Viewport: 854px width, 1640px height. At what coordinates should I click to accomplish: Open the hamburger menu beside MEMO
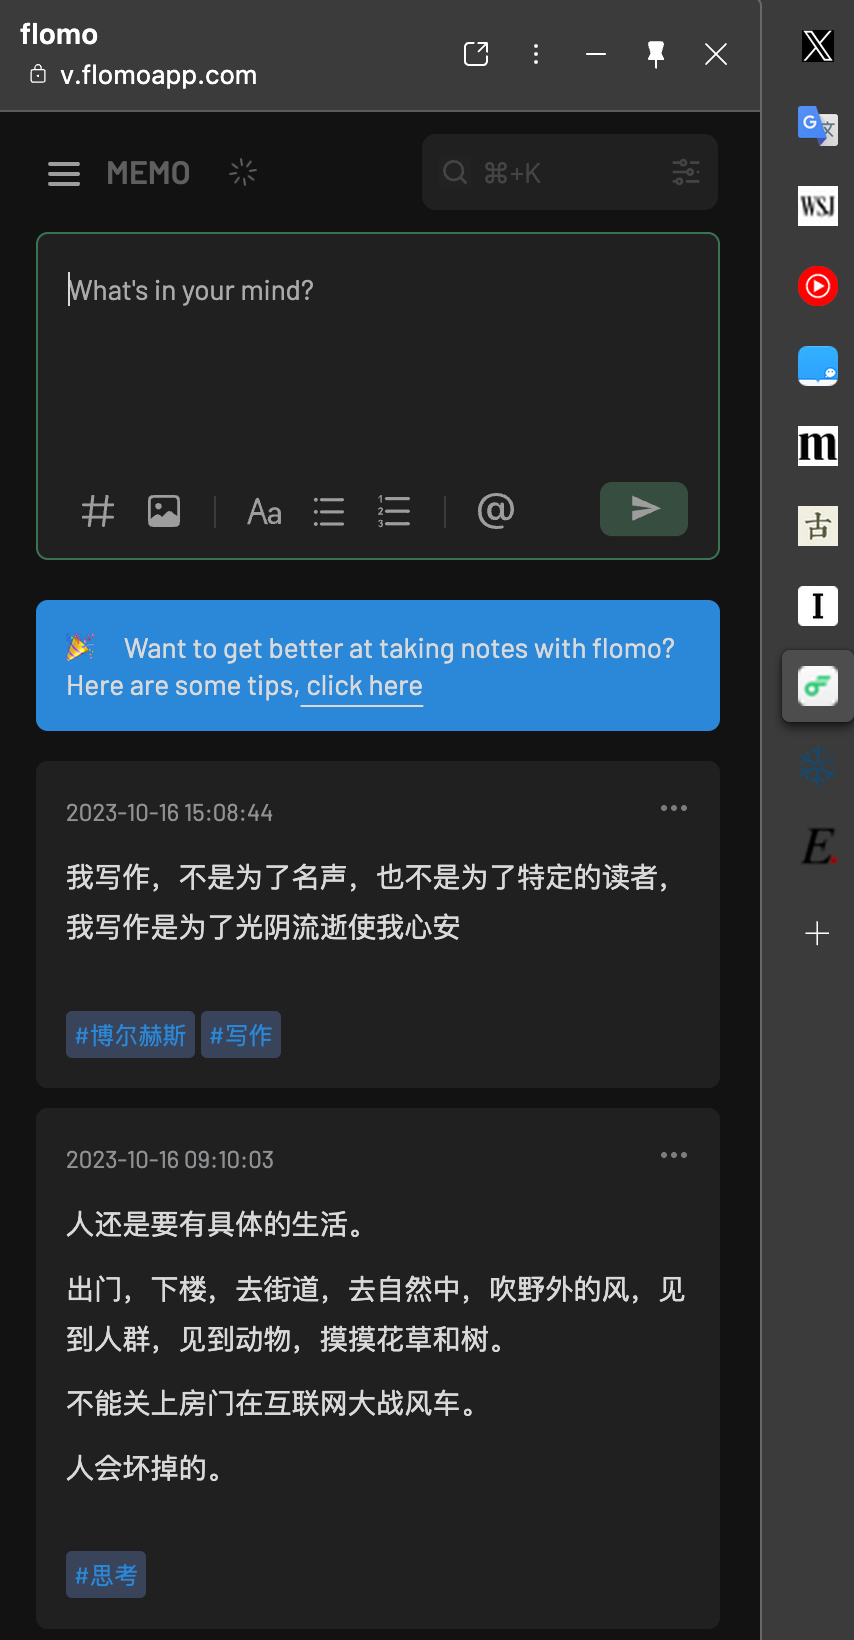point(64,174)
